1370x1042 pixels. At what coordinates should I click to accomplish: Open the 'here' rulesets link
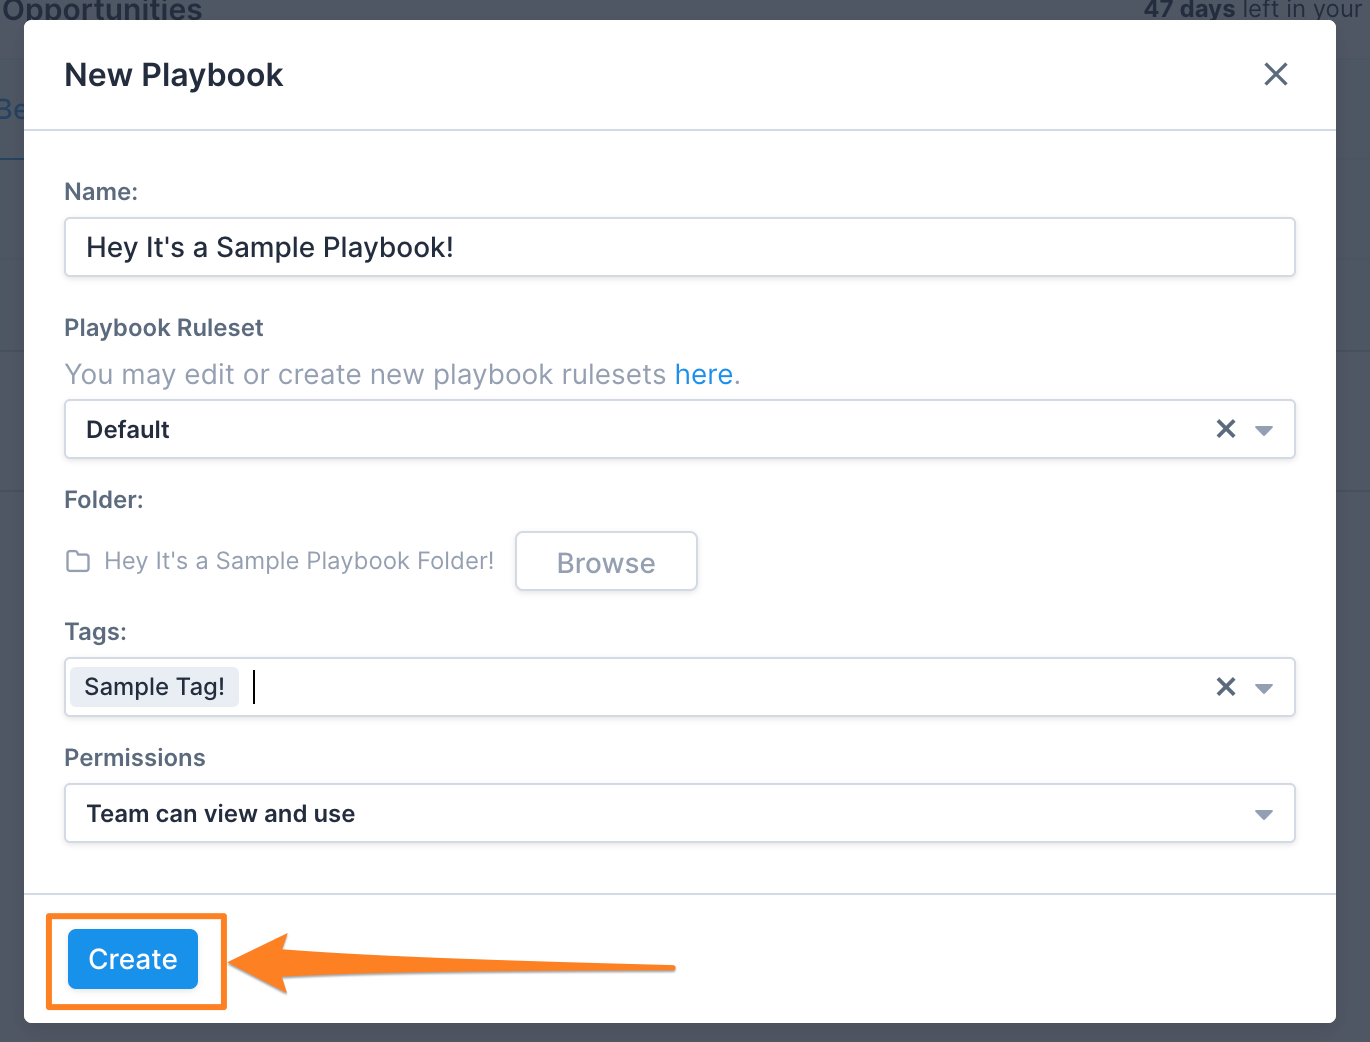[704, 374]
